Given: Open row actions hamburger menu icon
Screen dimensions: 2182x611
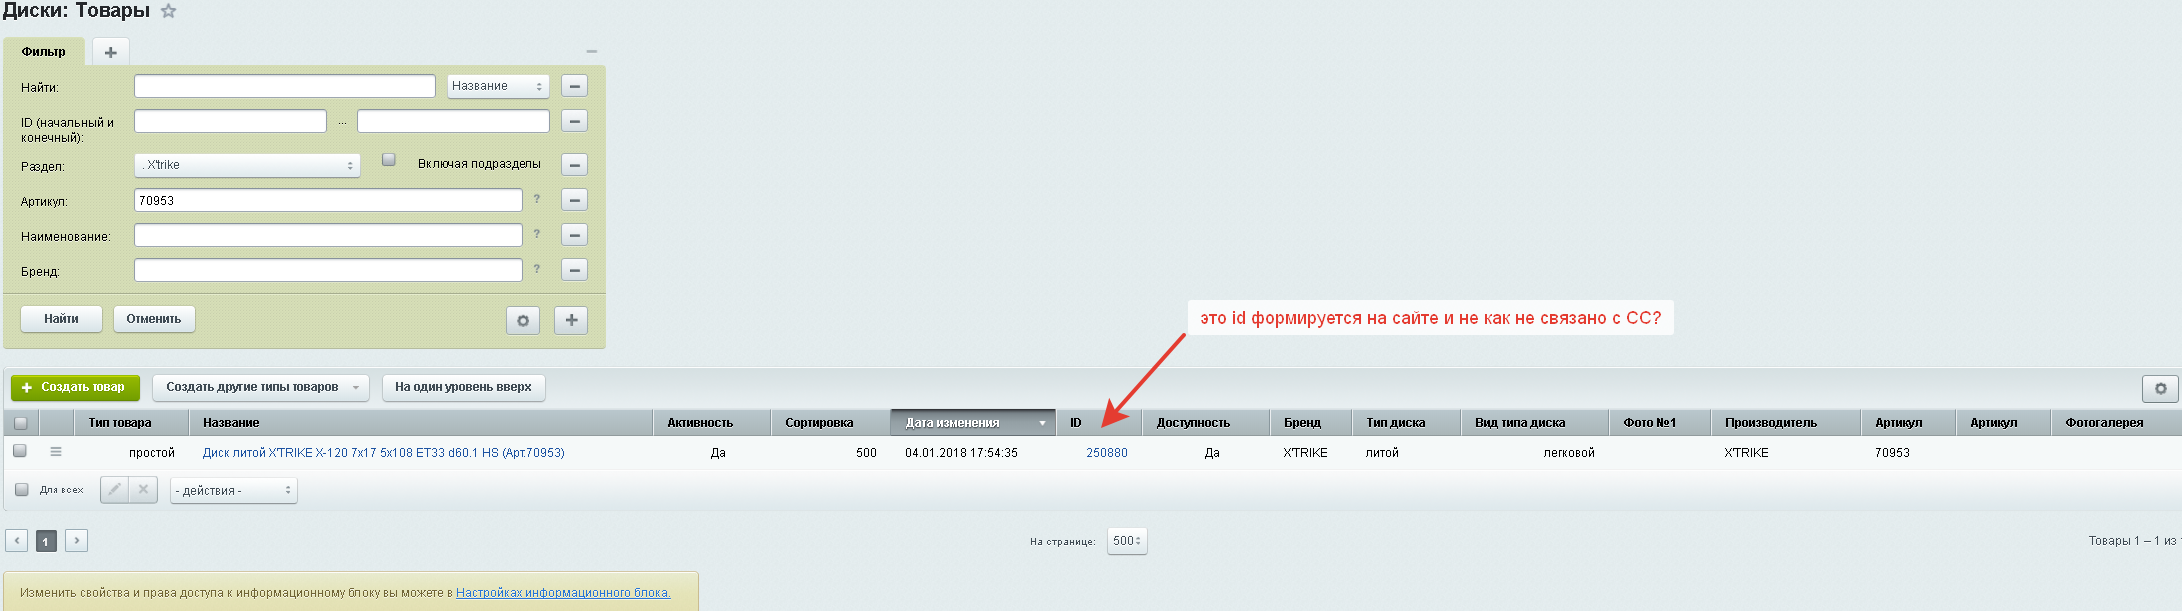Looking at the screenshot, I should tap(56, 452).
